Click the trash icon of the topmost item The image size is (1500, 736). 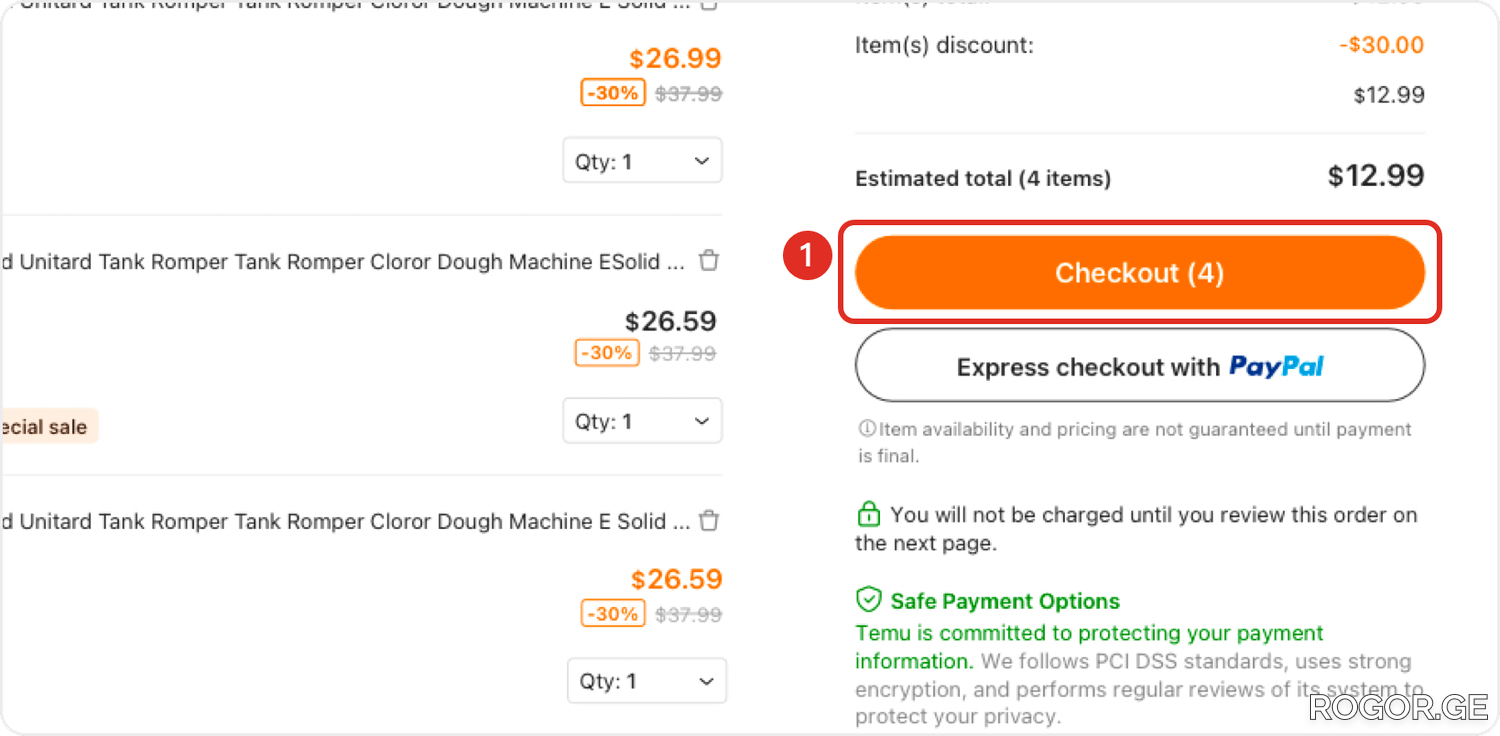coord(709,4)
